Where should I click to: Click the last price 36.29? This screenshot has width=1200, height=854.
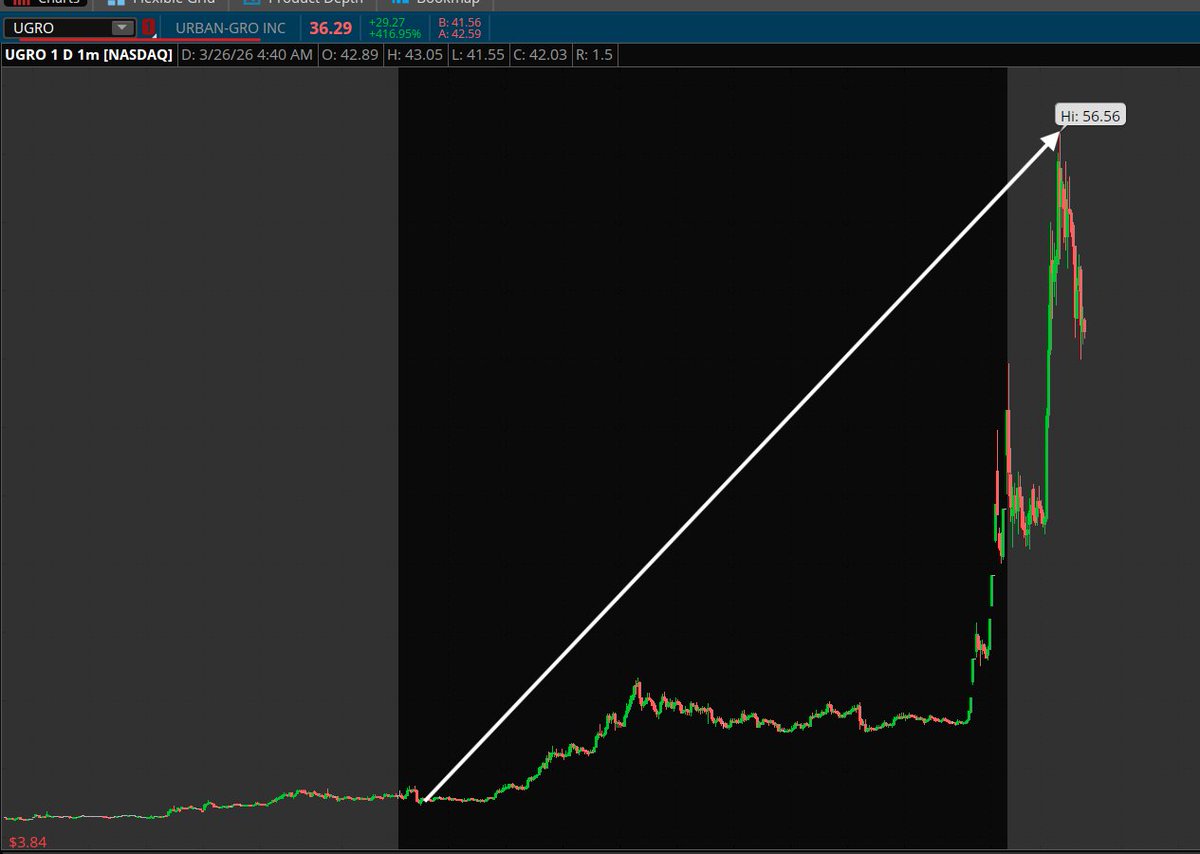(330, 28)
